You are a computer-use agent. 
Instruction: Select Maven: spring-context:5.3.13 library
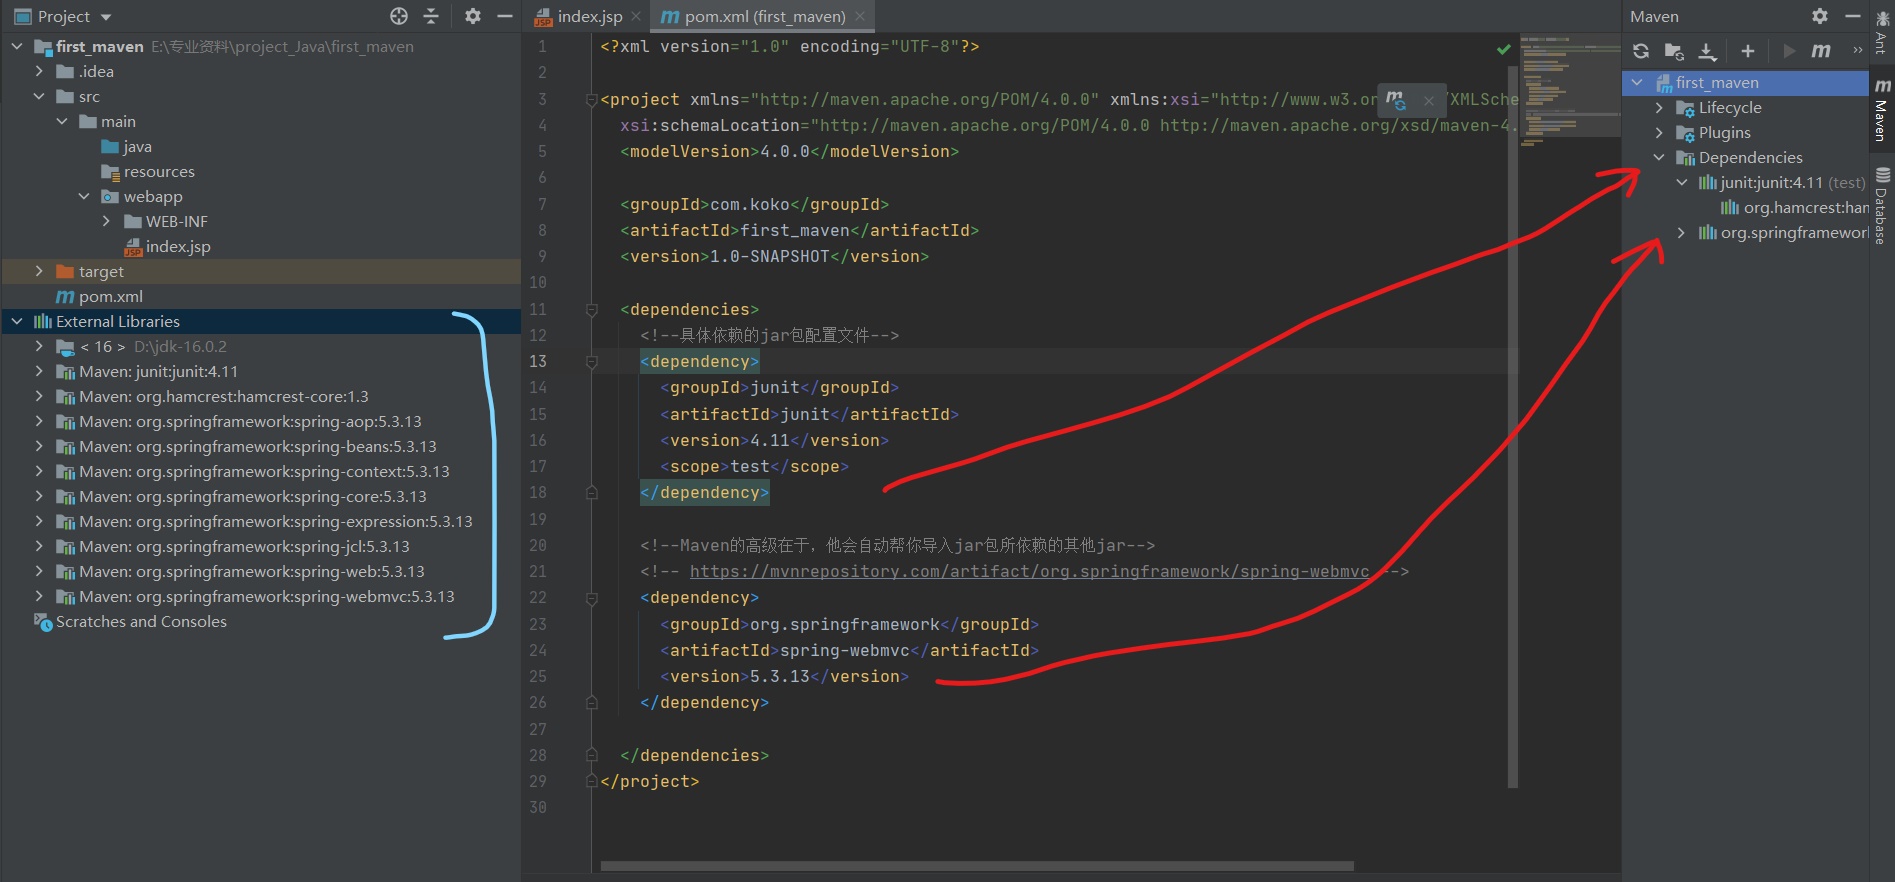tap(253, 471)
